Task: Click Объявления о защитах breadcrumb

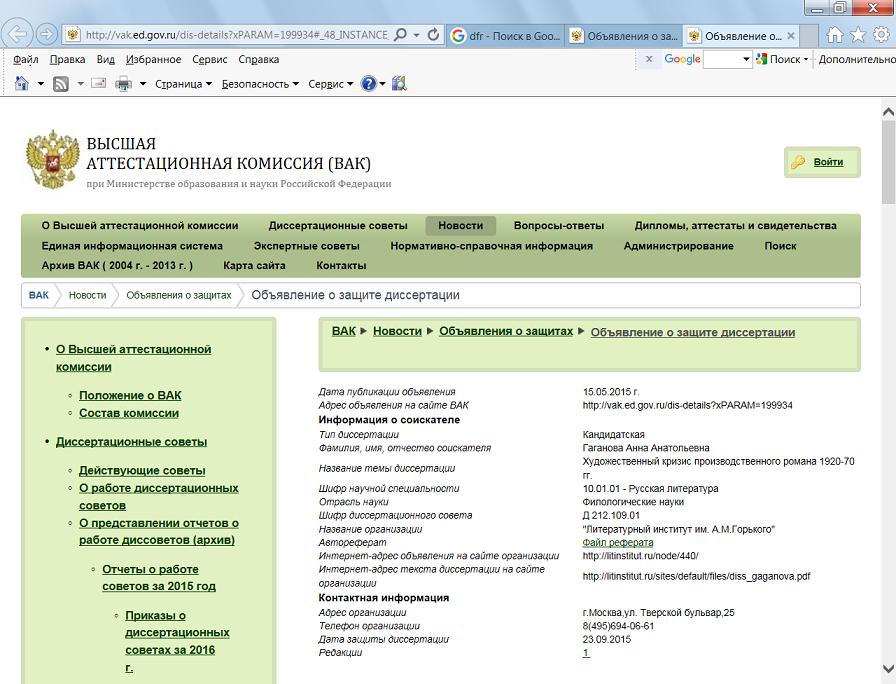Action: click(179, 295)
